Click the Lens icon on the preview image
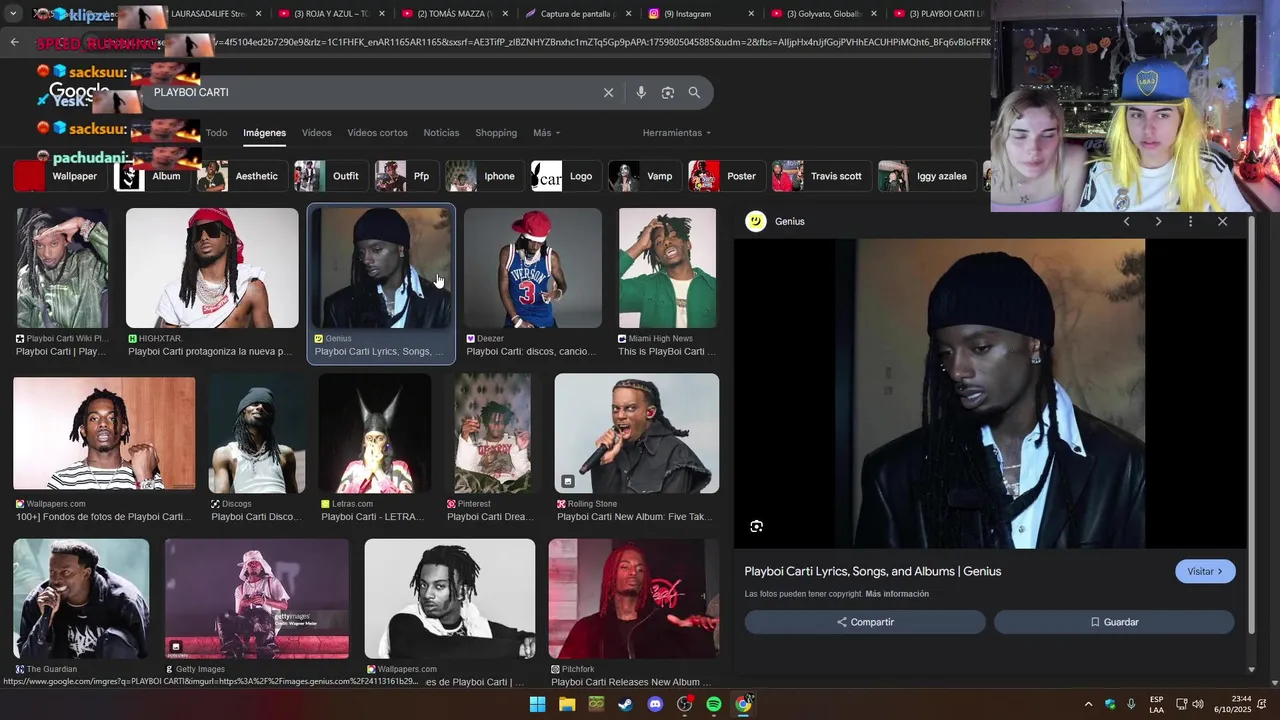 [x=757, y=526]
